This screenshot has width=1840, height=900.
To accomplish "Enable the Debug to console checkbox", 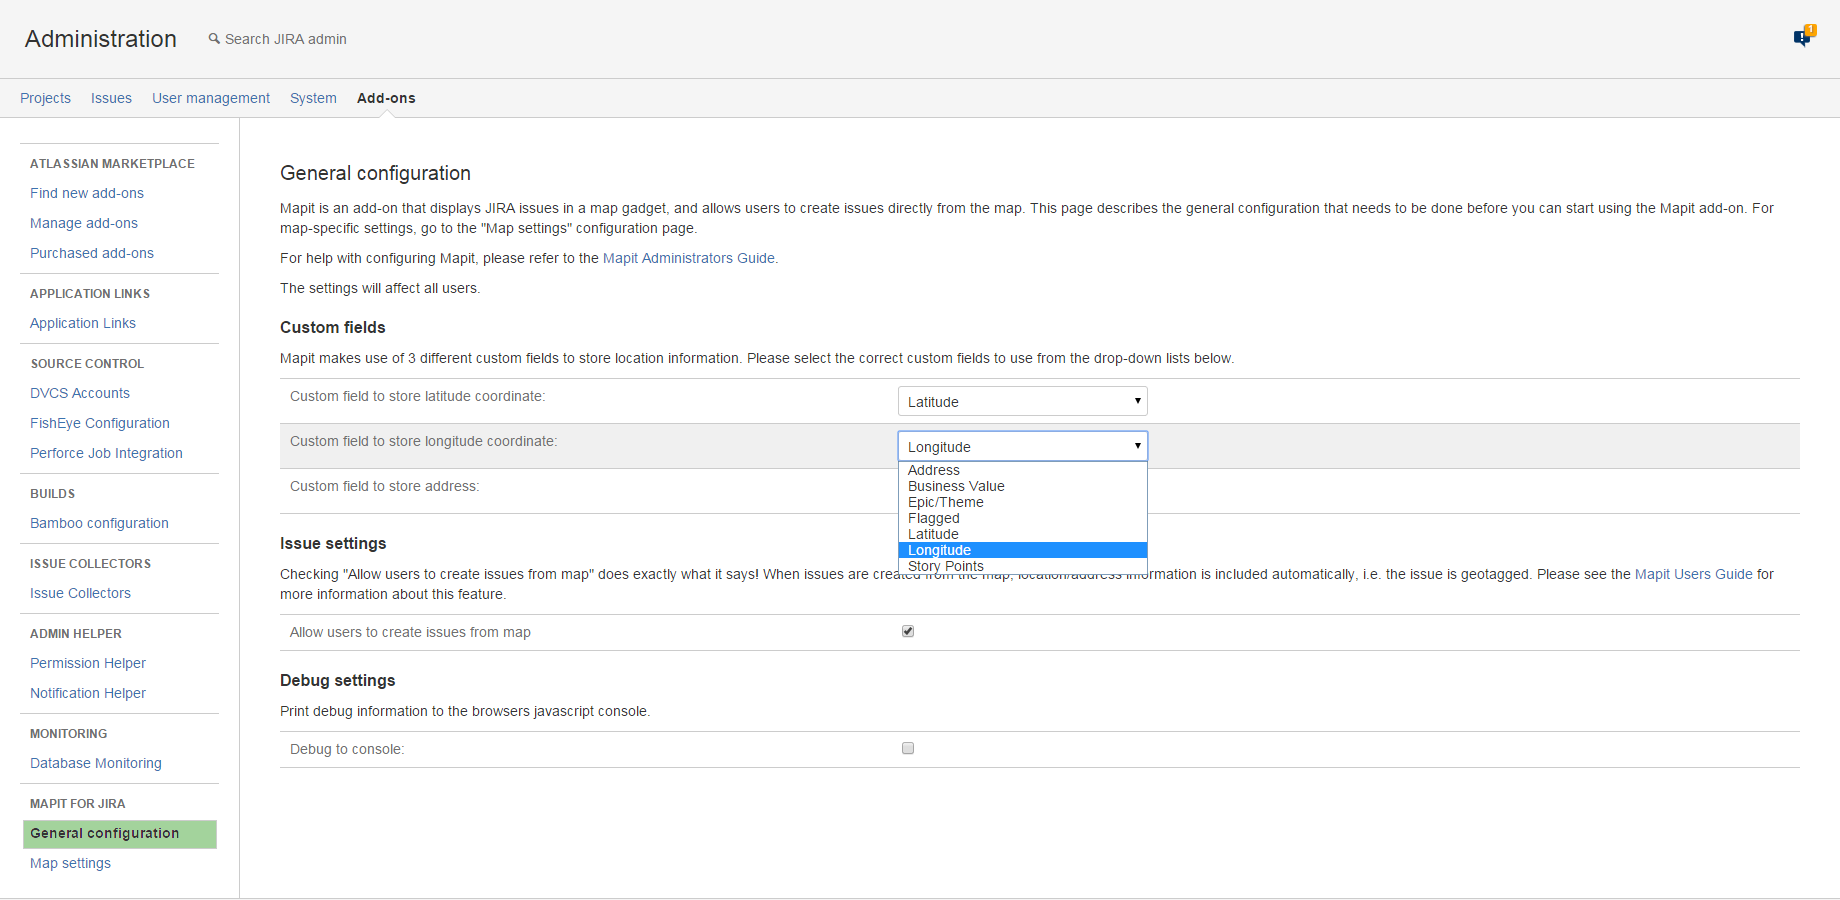I will click(907, 748).
